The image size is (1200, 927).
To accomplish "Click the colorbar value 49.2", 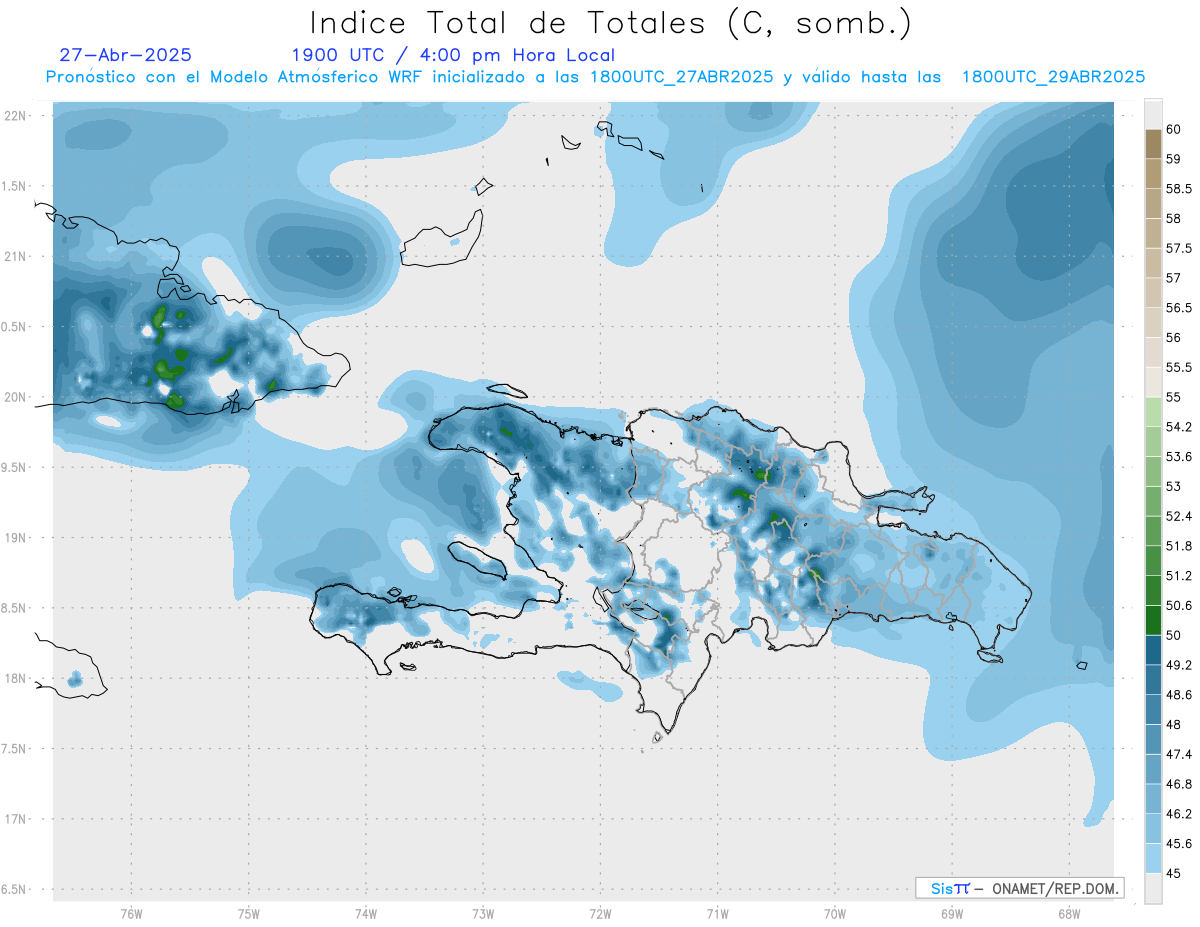I will pyautogui.click(x=1179, y=665).
